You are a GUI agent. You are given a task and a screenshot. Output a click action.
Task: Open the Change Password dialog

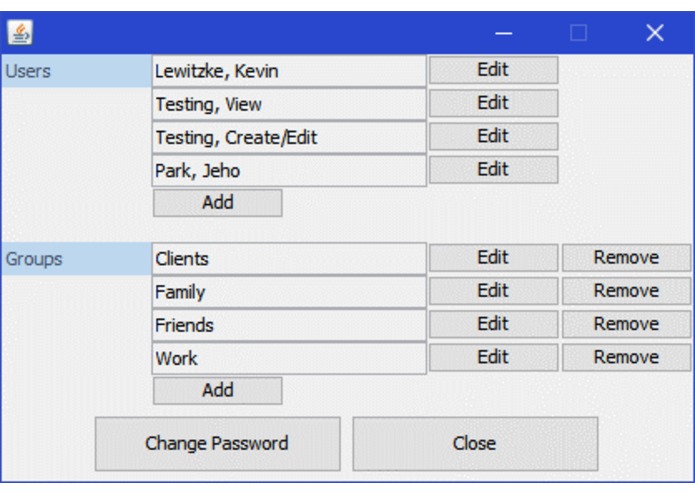coord(218,443)
